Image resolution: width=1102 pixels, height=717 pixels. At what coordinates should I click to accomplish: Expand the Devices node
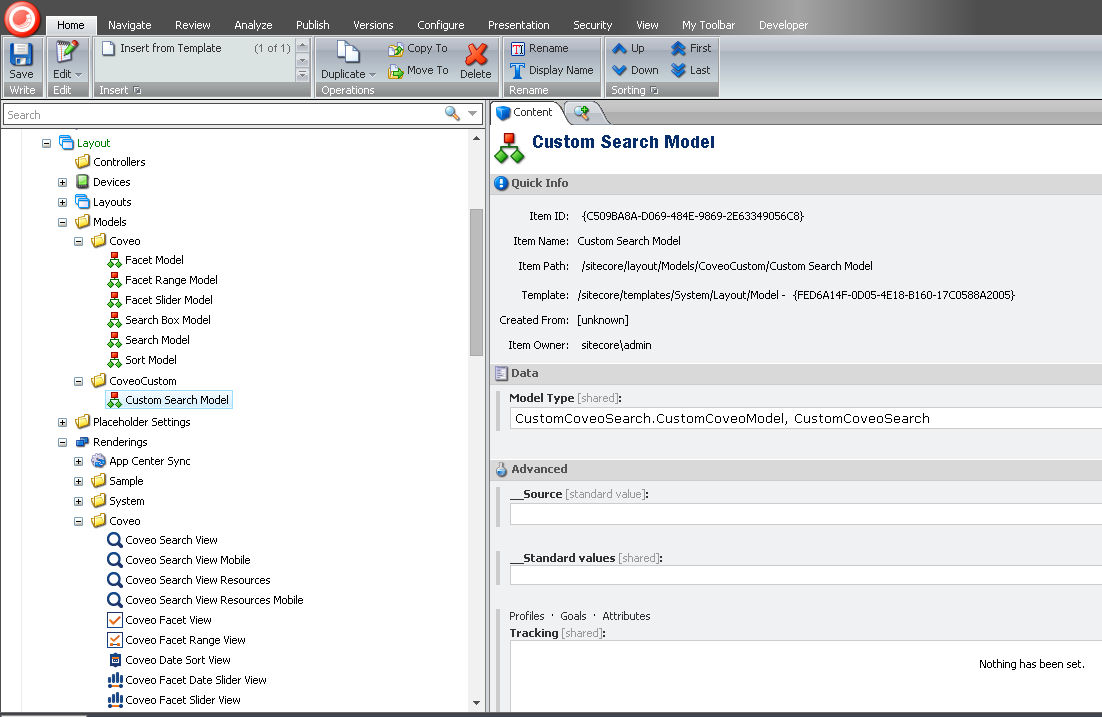(63, 183)
